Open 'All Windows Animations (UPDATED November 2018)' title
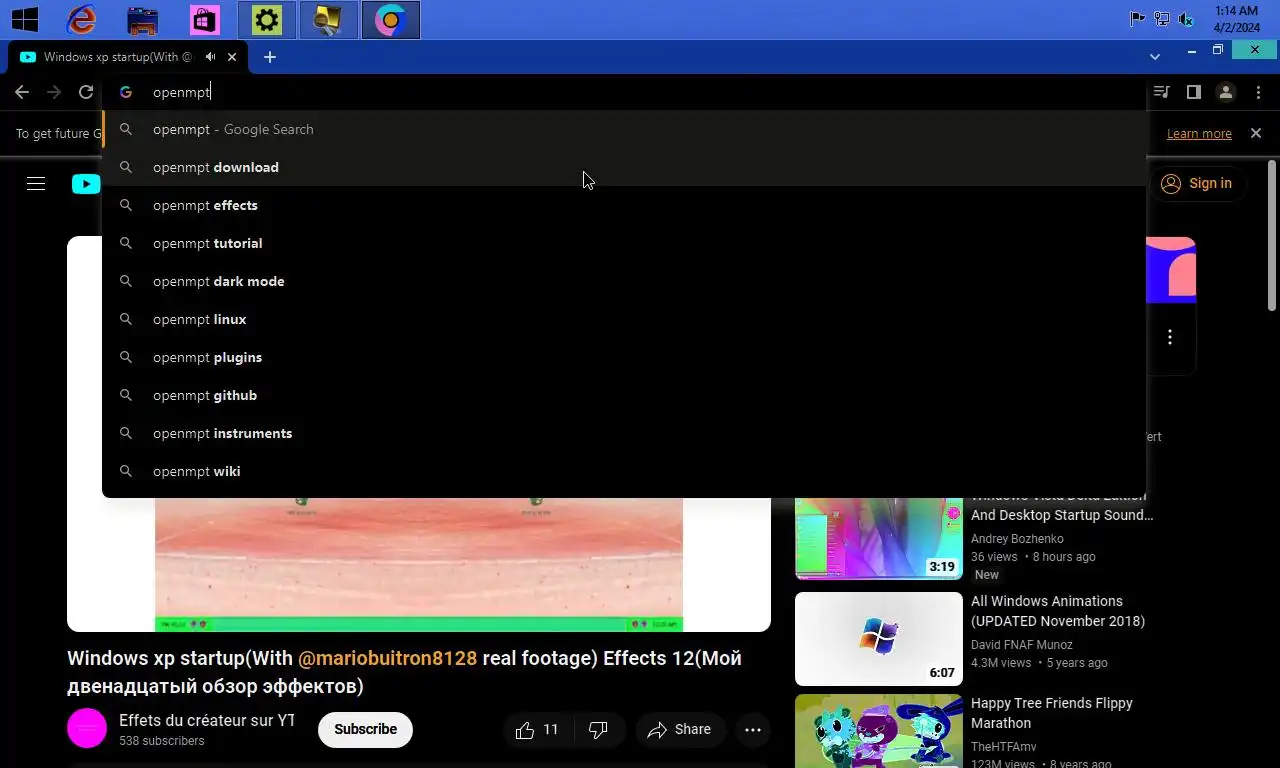This screenshot has width=1280, height=768. pos(1058,611)
